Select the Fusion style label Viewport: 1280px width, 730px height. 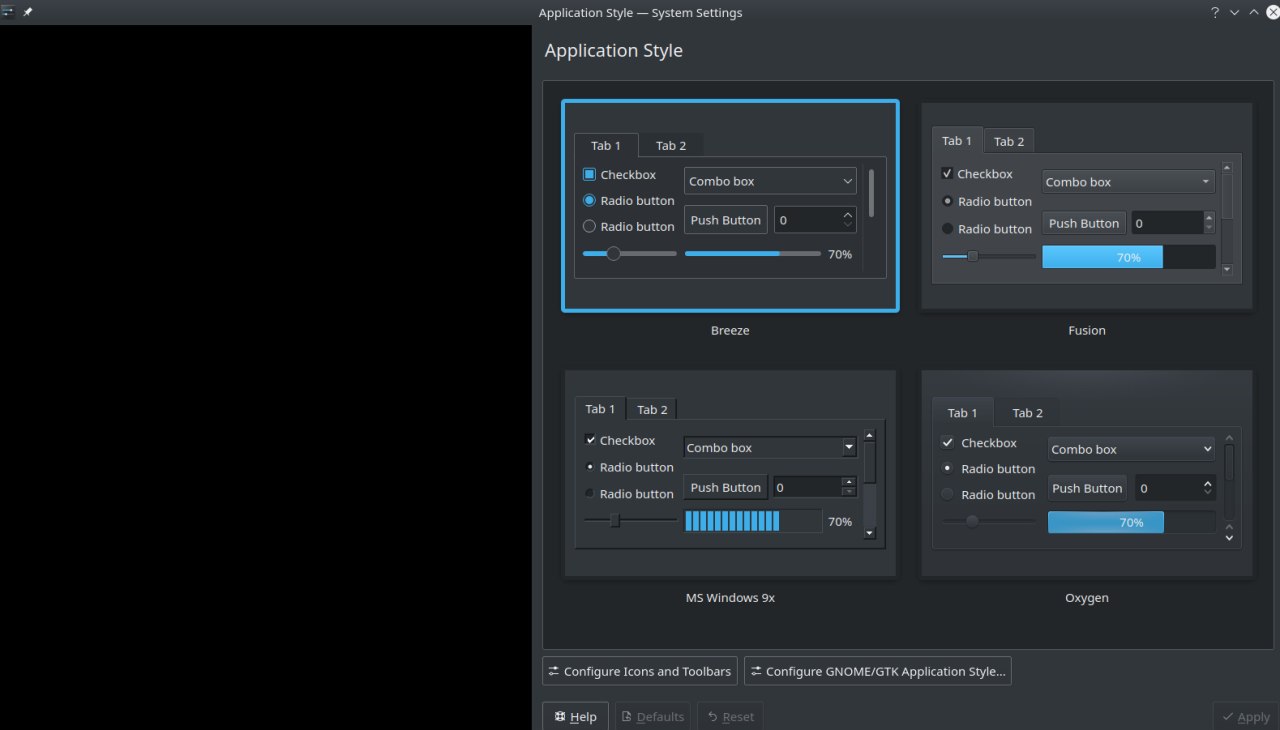coord(1087,330)
